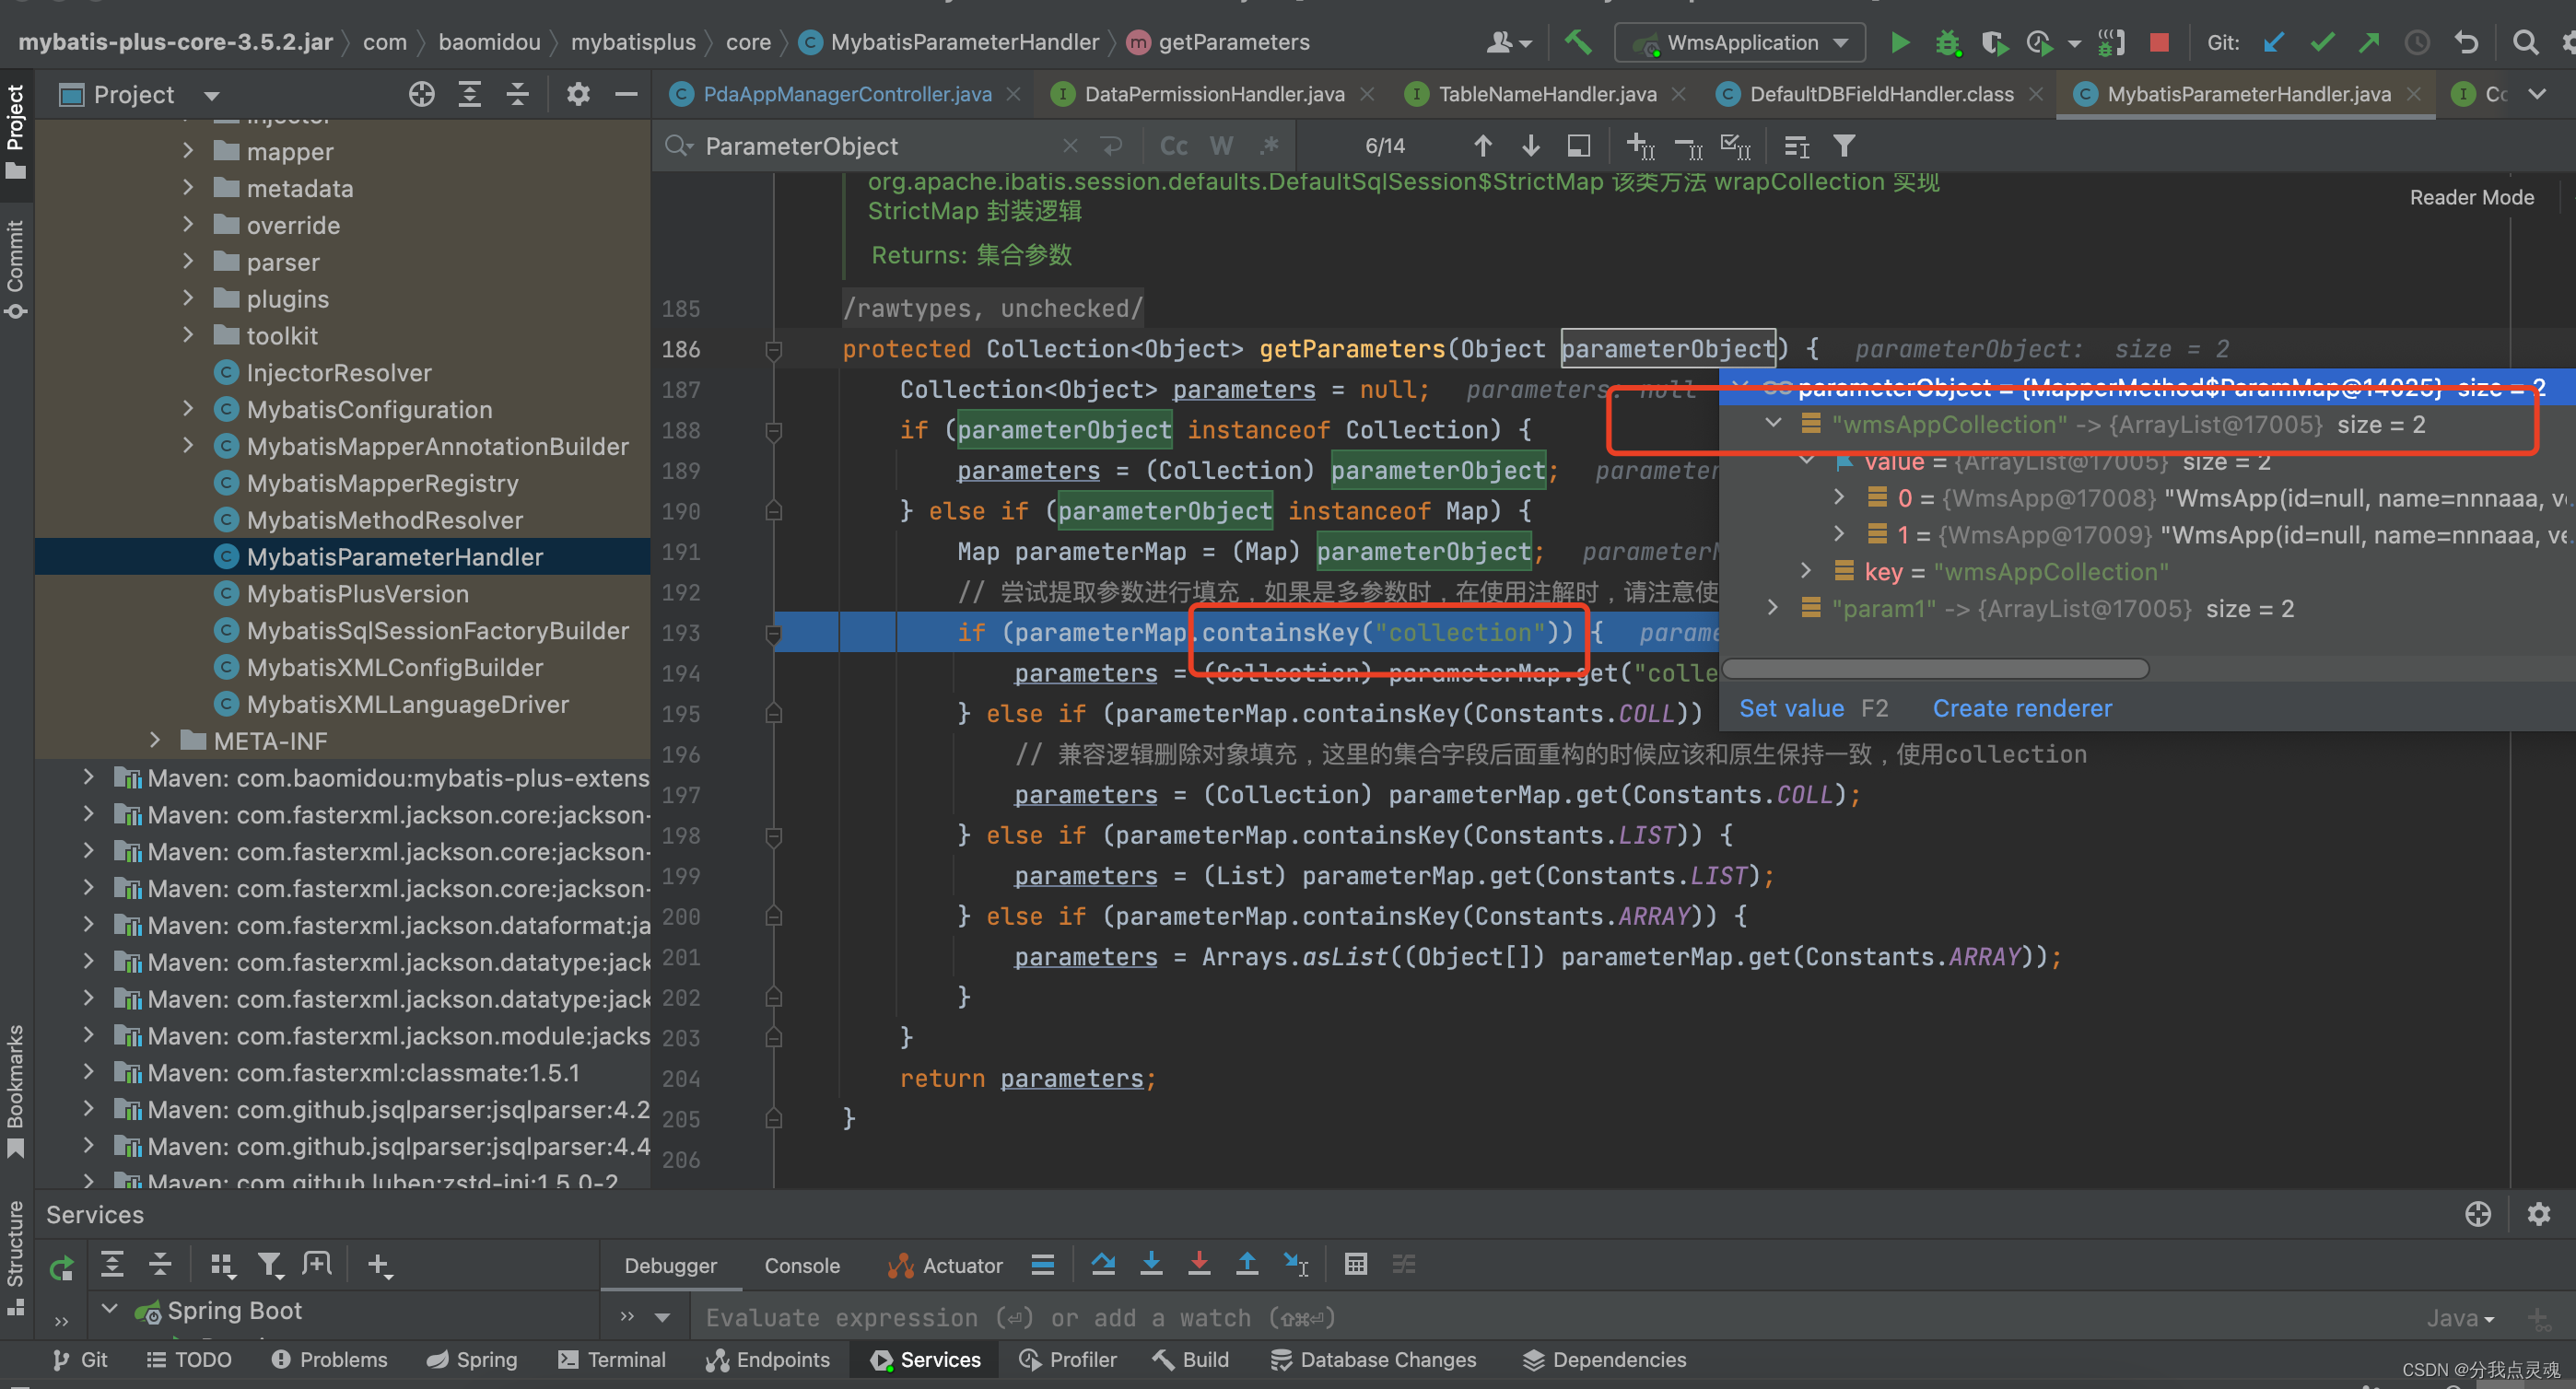This screenshot has height=1389, width=2576.
Task: Open Search Everywhere magnifier
Action: pyautogui.click(x=2526, y=42)
